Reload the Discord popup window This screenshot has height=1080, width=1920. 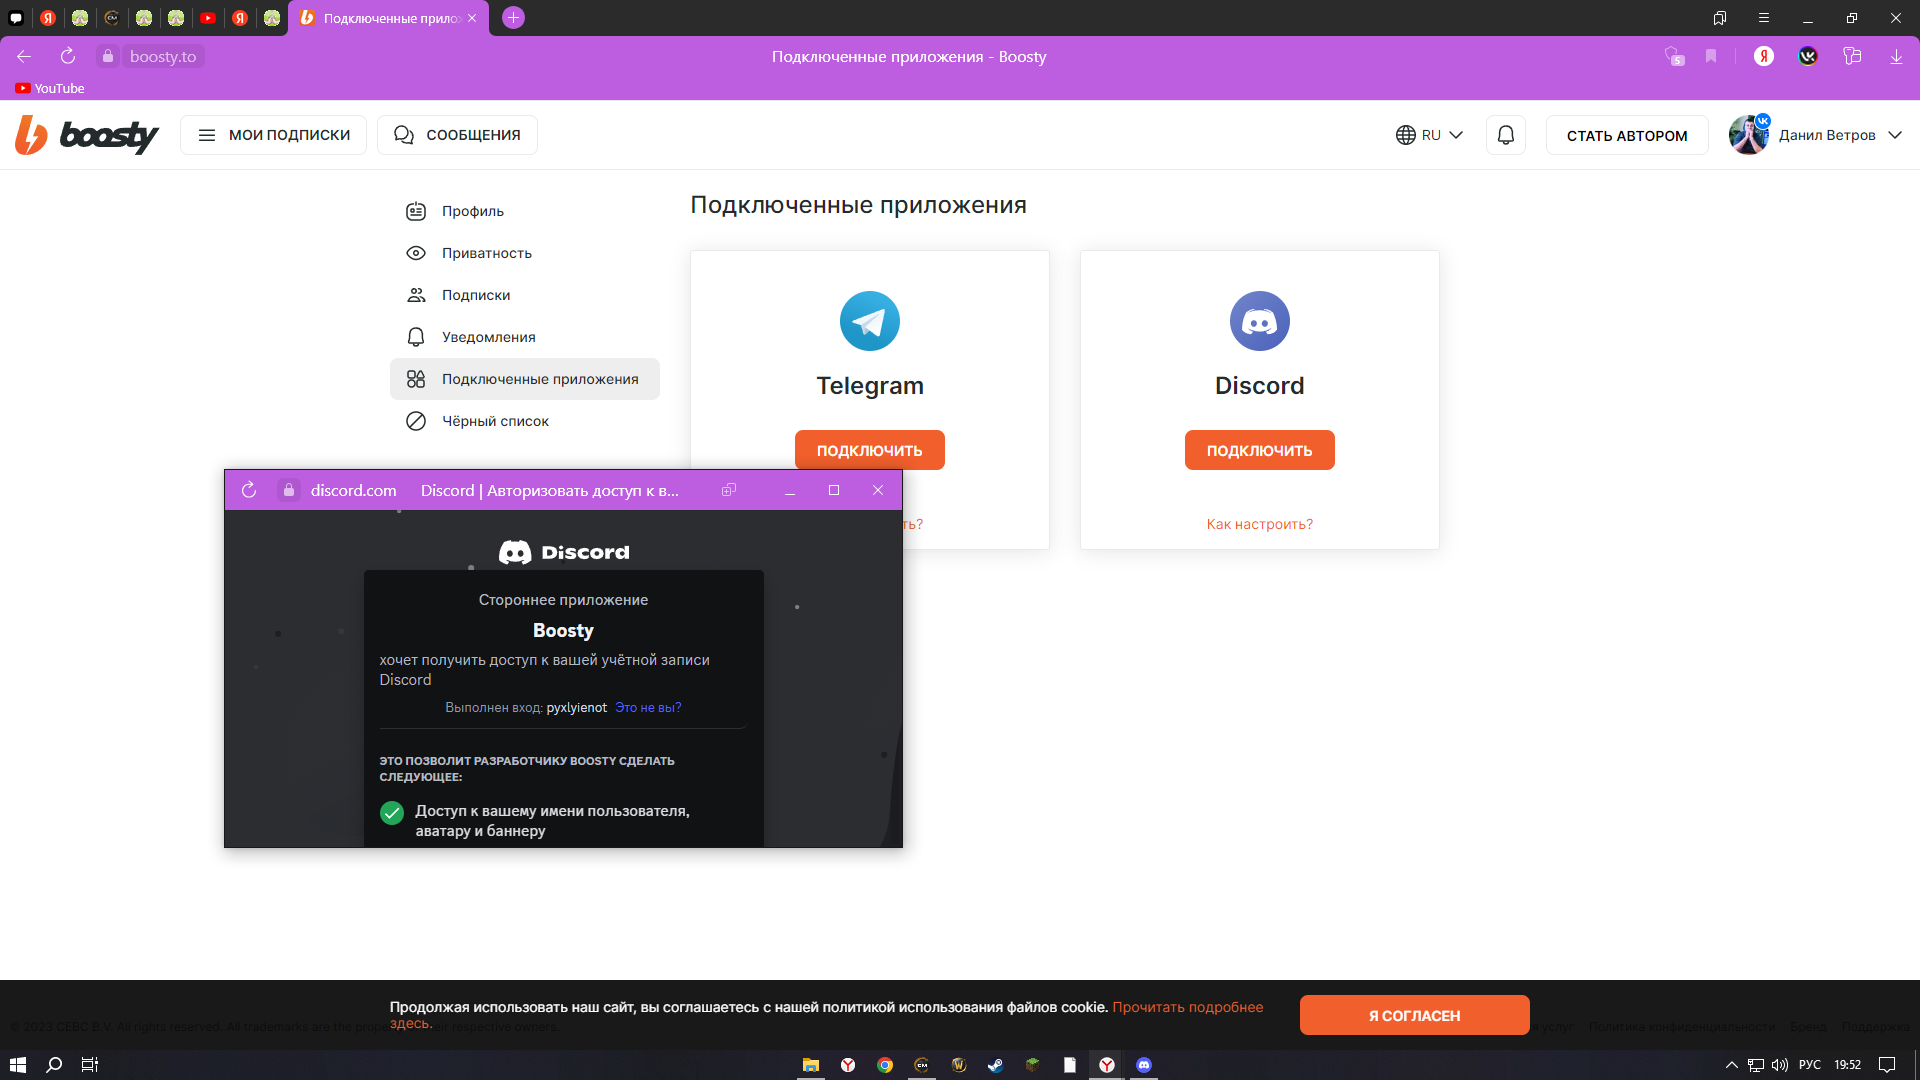249,490
